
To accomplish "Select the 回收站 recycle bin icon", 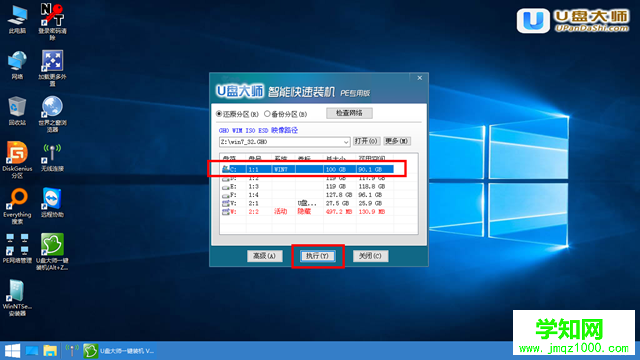I will pyautogui.click(x=17, y=111).
